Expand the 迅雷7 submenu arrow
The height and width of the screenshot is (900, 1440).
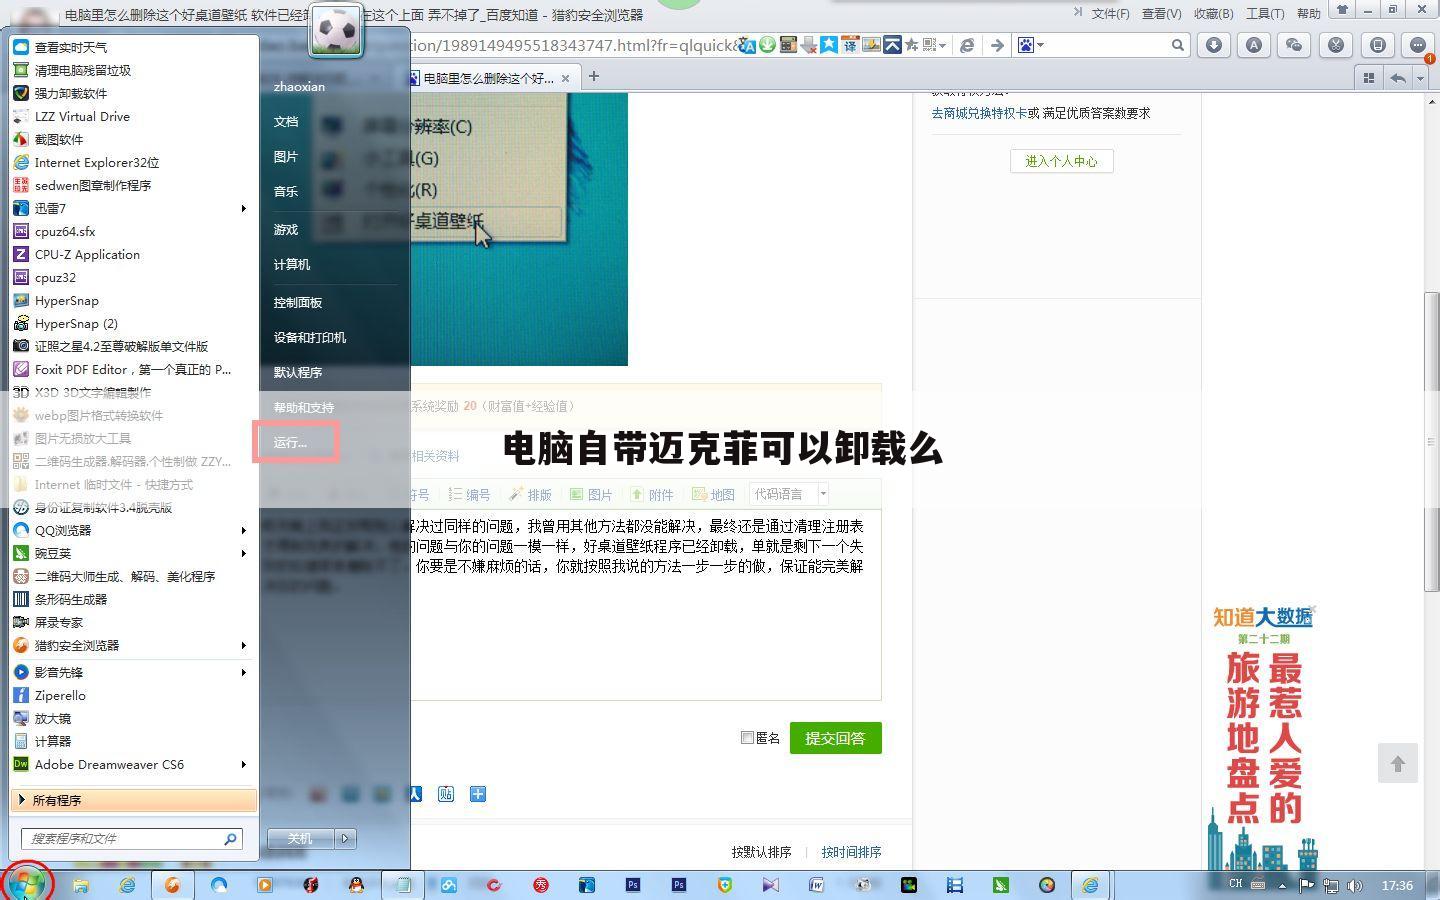point(244,208)
